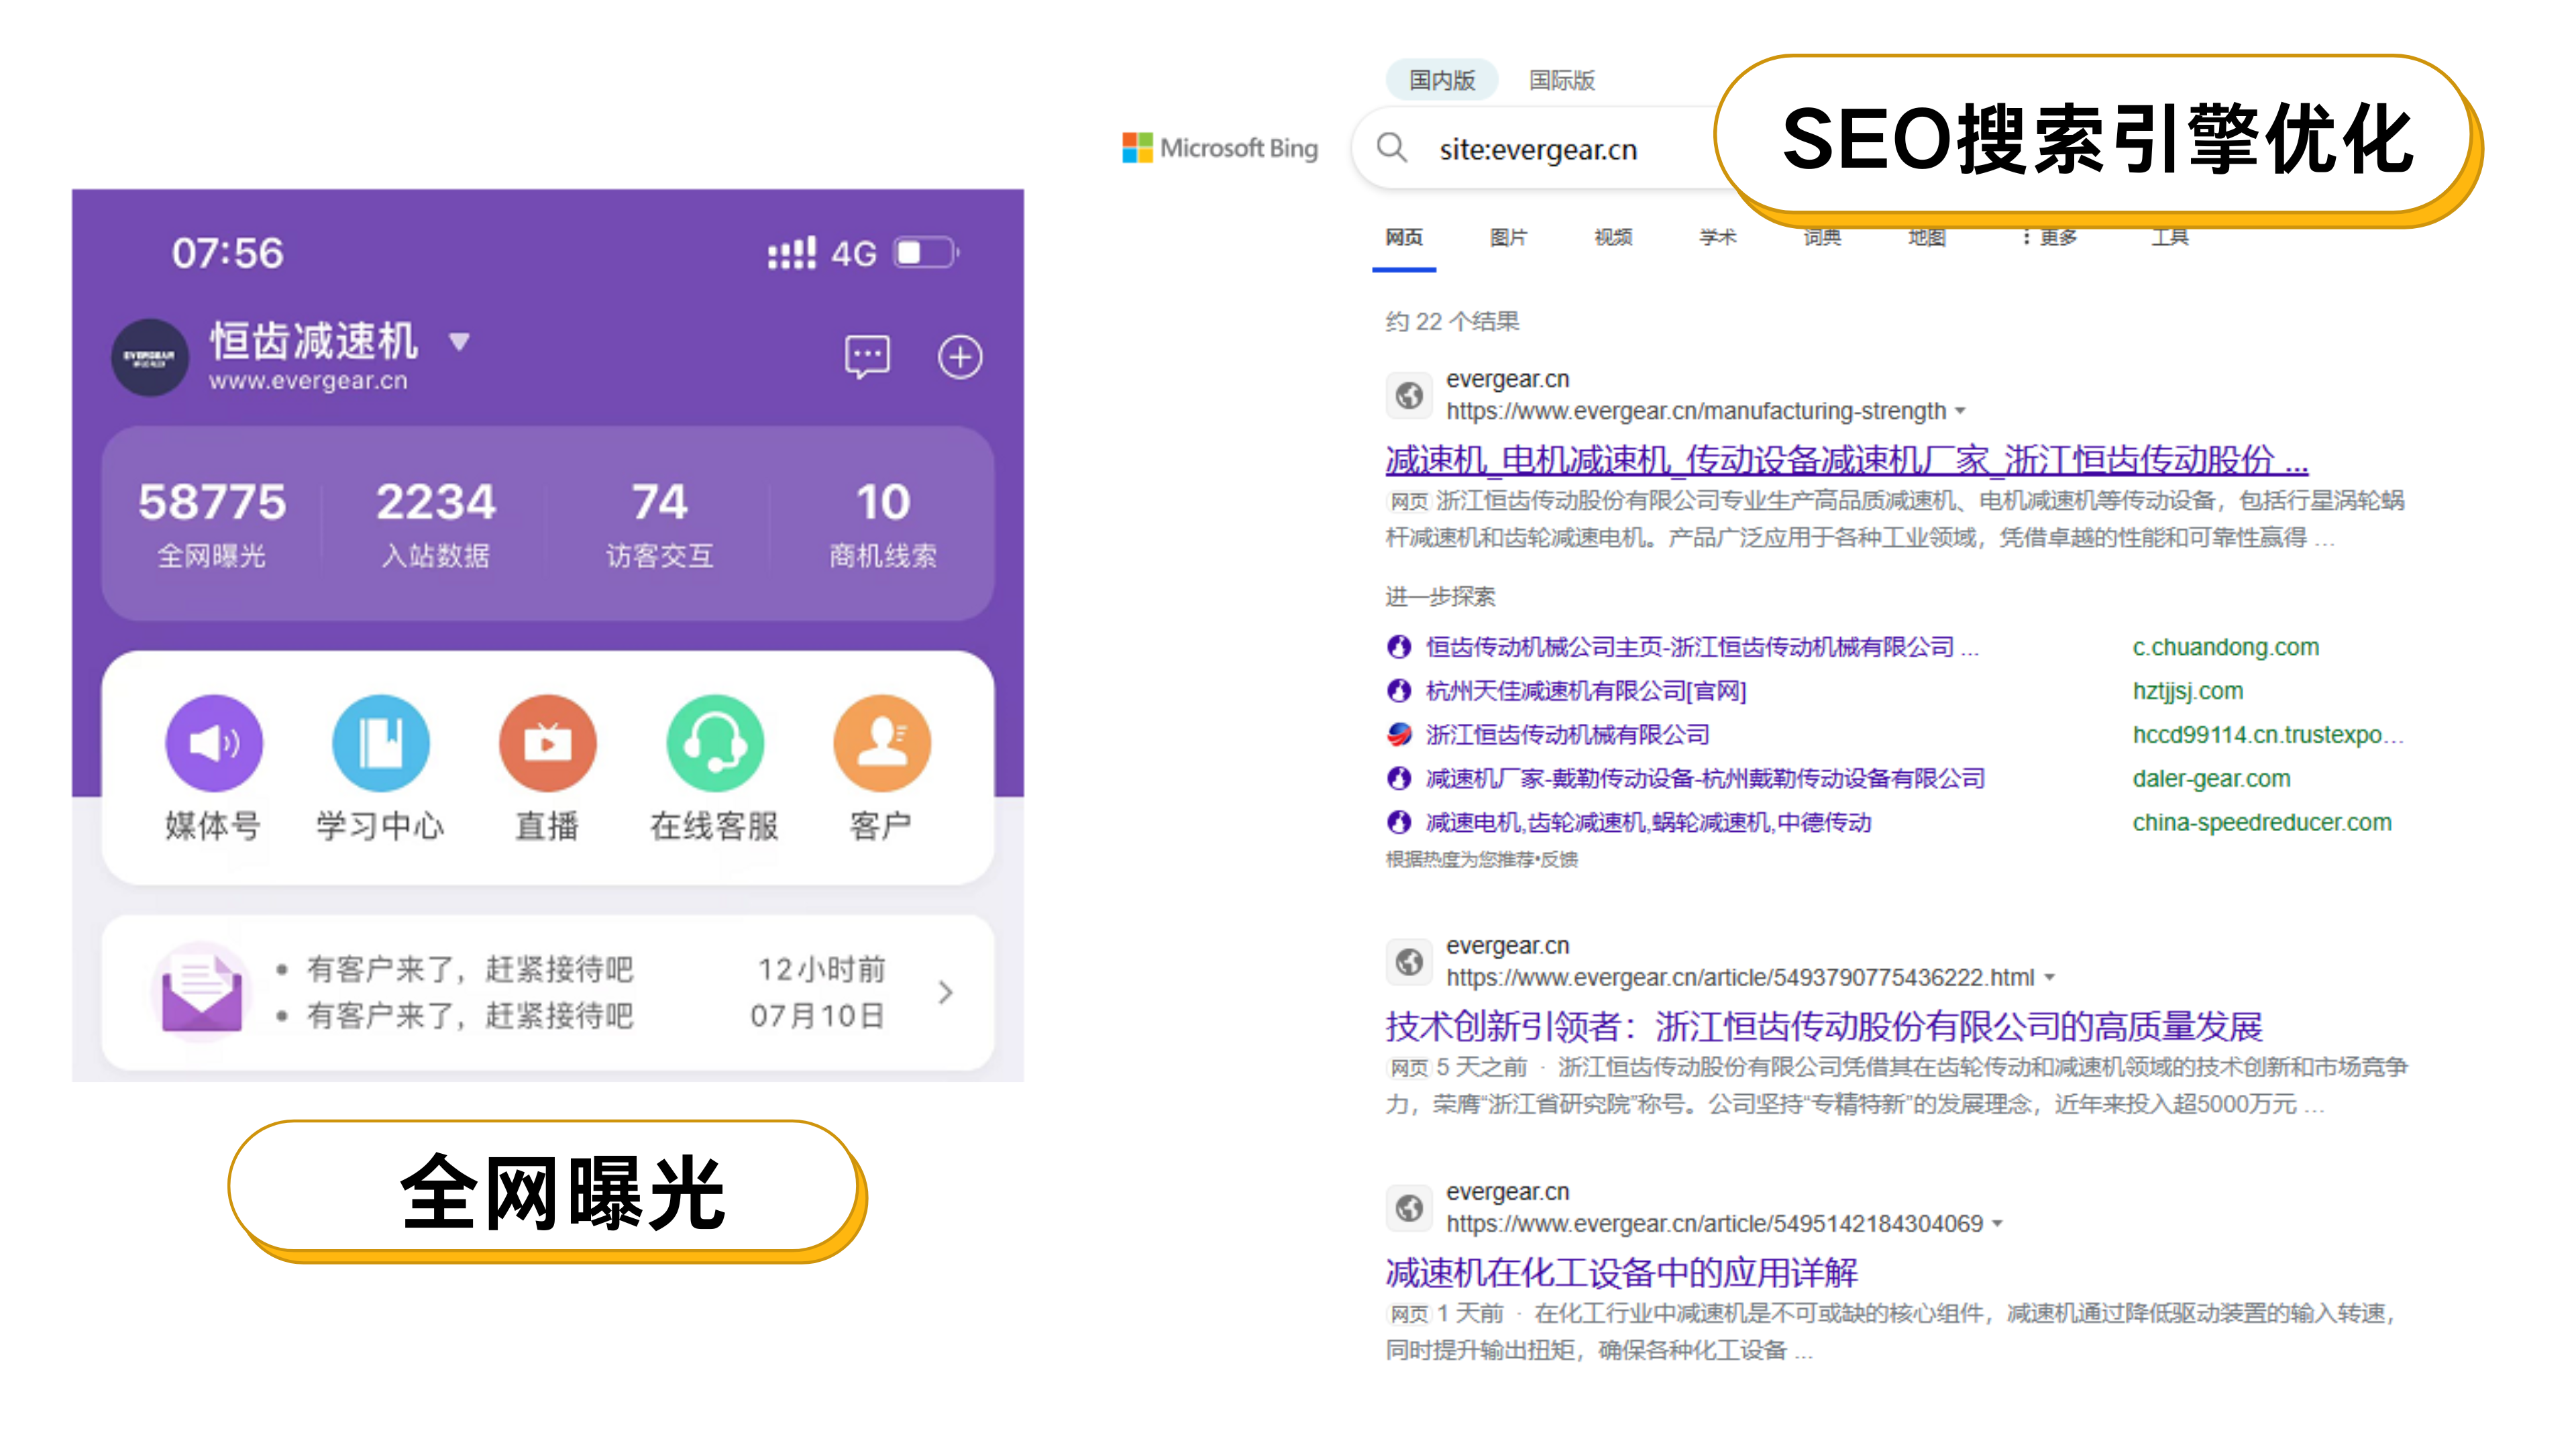This screenshot has width=2576, height=1449.
Task: Click the daler-gear.com domain link
Action: 2211,778
